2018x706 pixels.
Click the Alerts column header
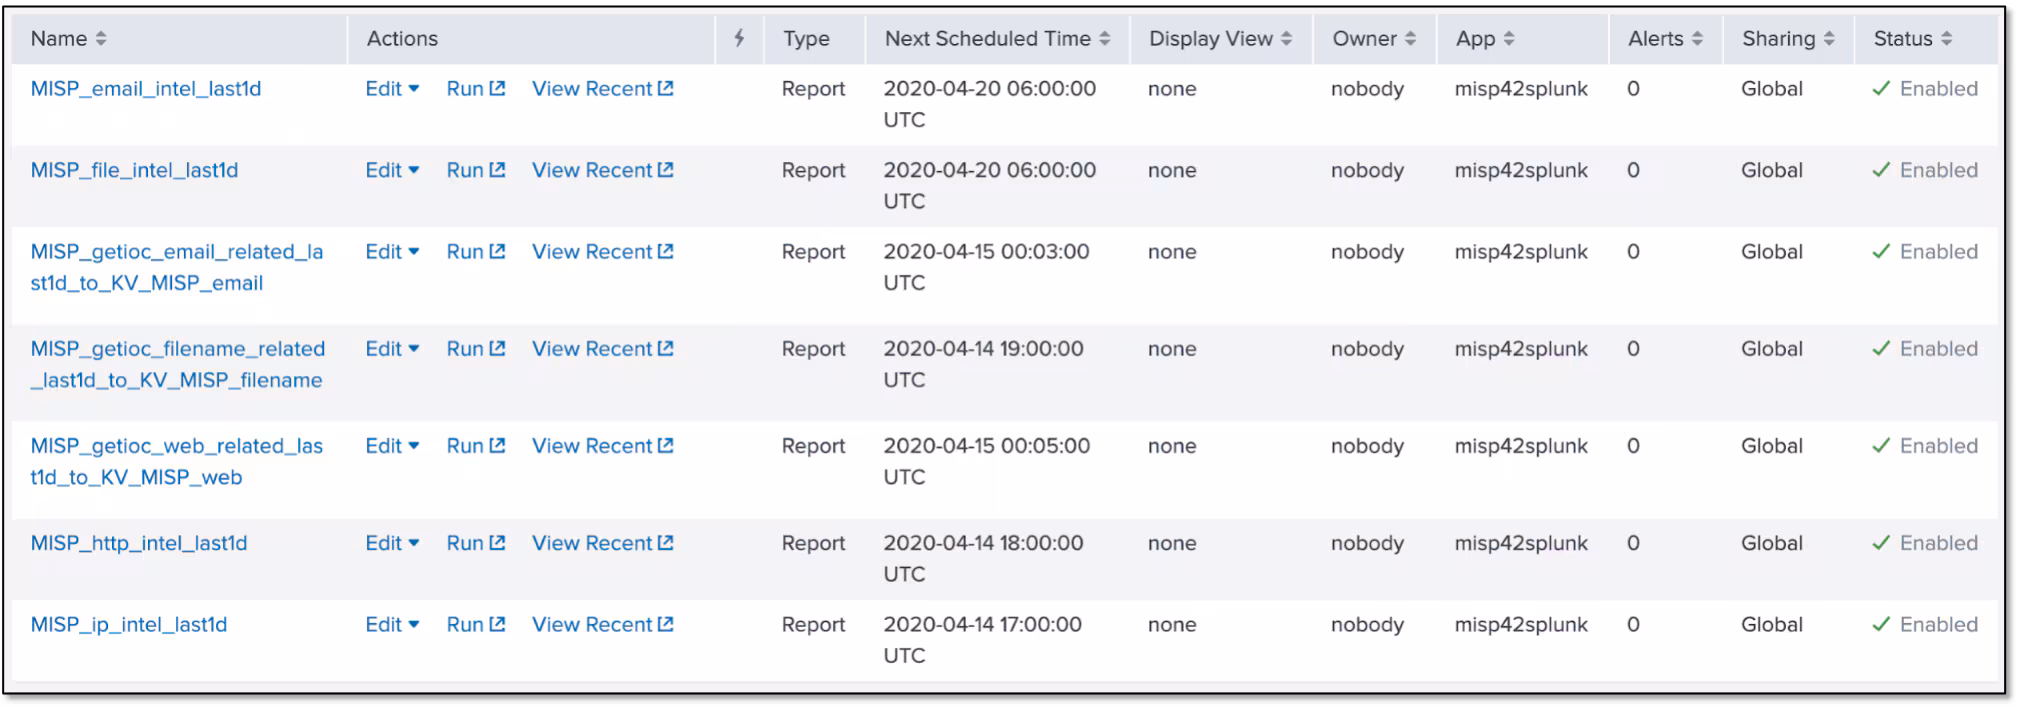(x=1655, y=38)
